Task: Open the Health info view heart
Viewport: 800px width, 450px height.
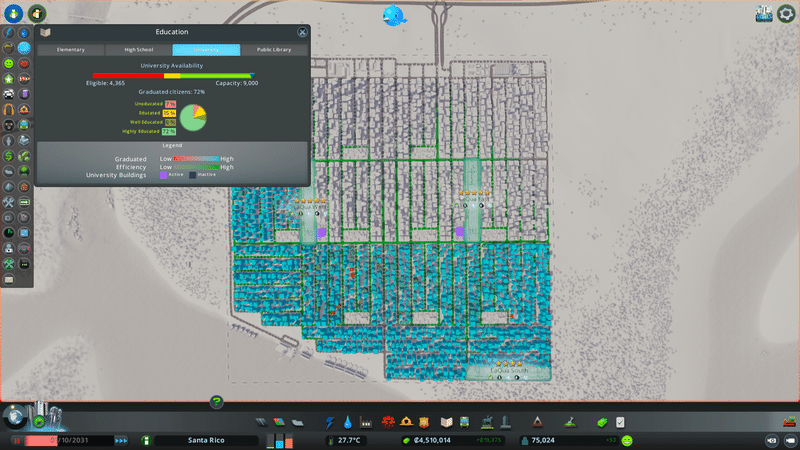Action: [24, 64]
